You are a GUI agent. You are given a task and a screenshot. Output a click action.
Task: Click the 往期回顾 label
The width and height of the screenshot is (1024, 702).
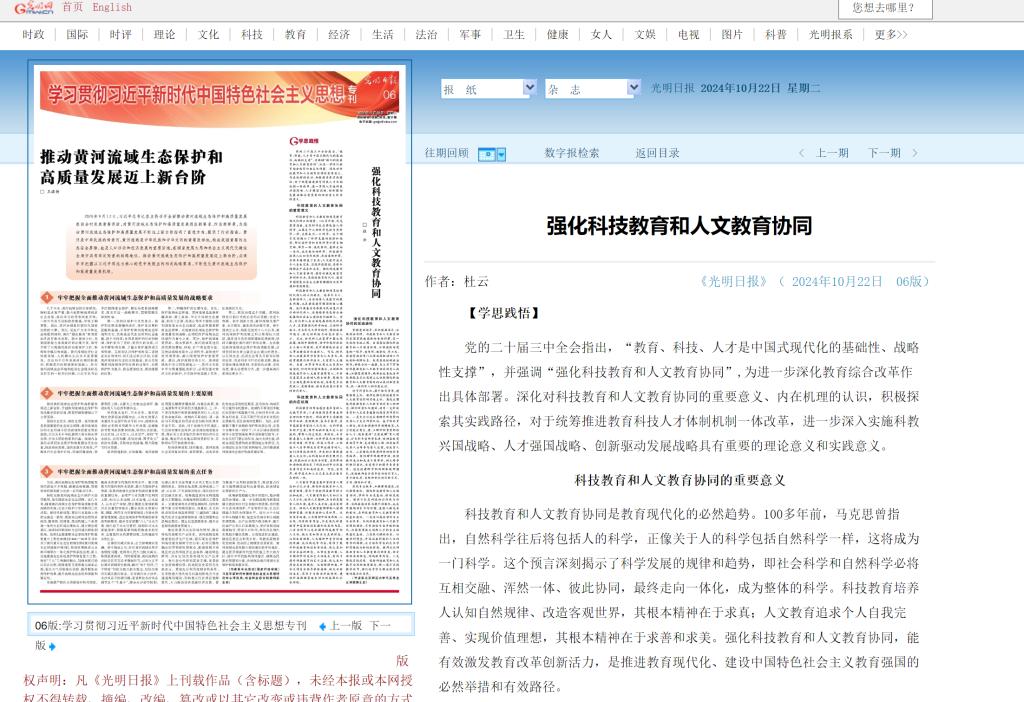tap(447, 153)
